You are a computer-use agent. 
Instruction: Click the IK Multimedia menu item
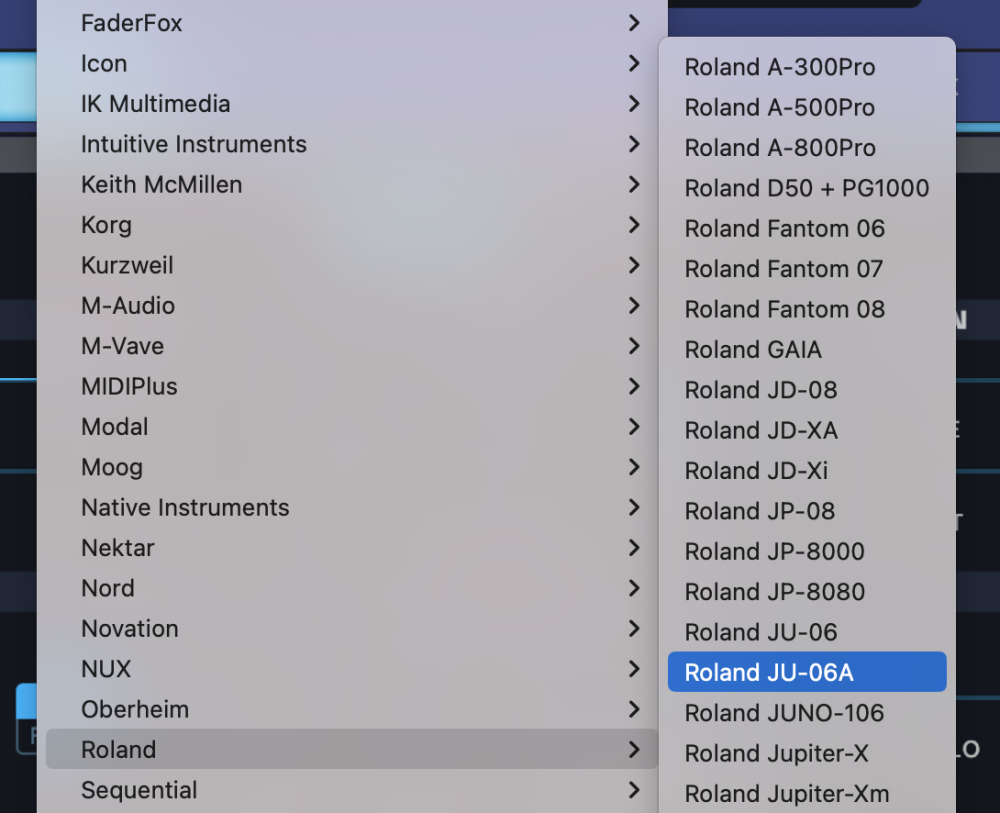pos(155,104)
